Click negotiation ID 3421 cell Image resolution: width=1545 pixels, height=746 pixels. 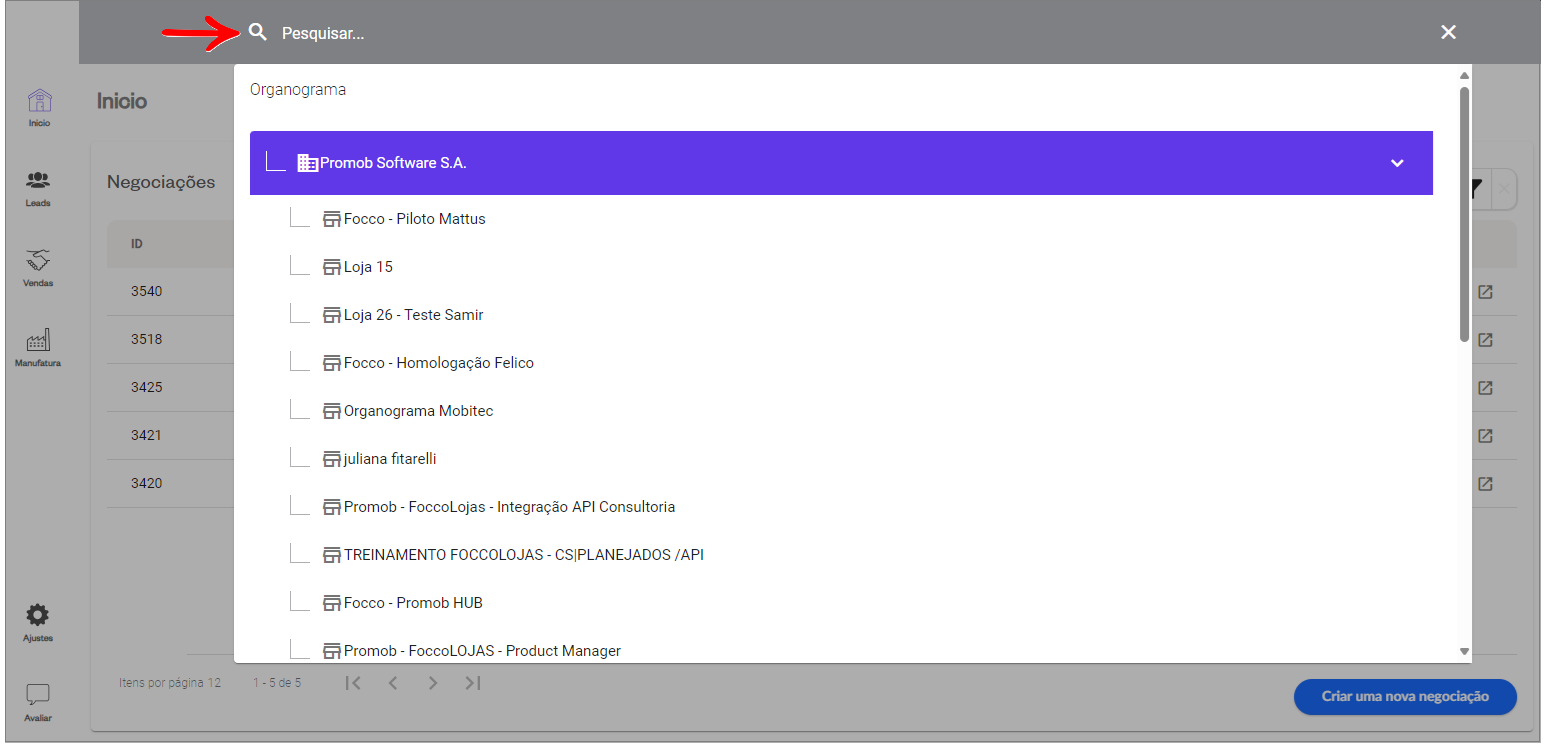point(146,435)
